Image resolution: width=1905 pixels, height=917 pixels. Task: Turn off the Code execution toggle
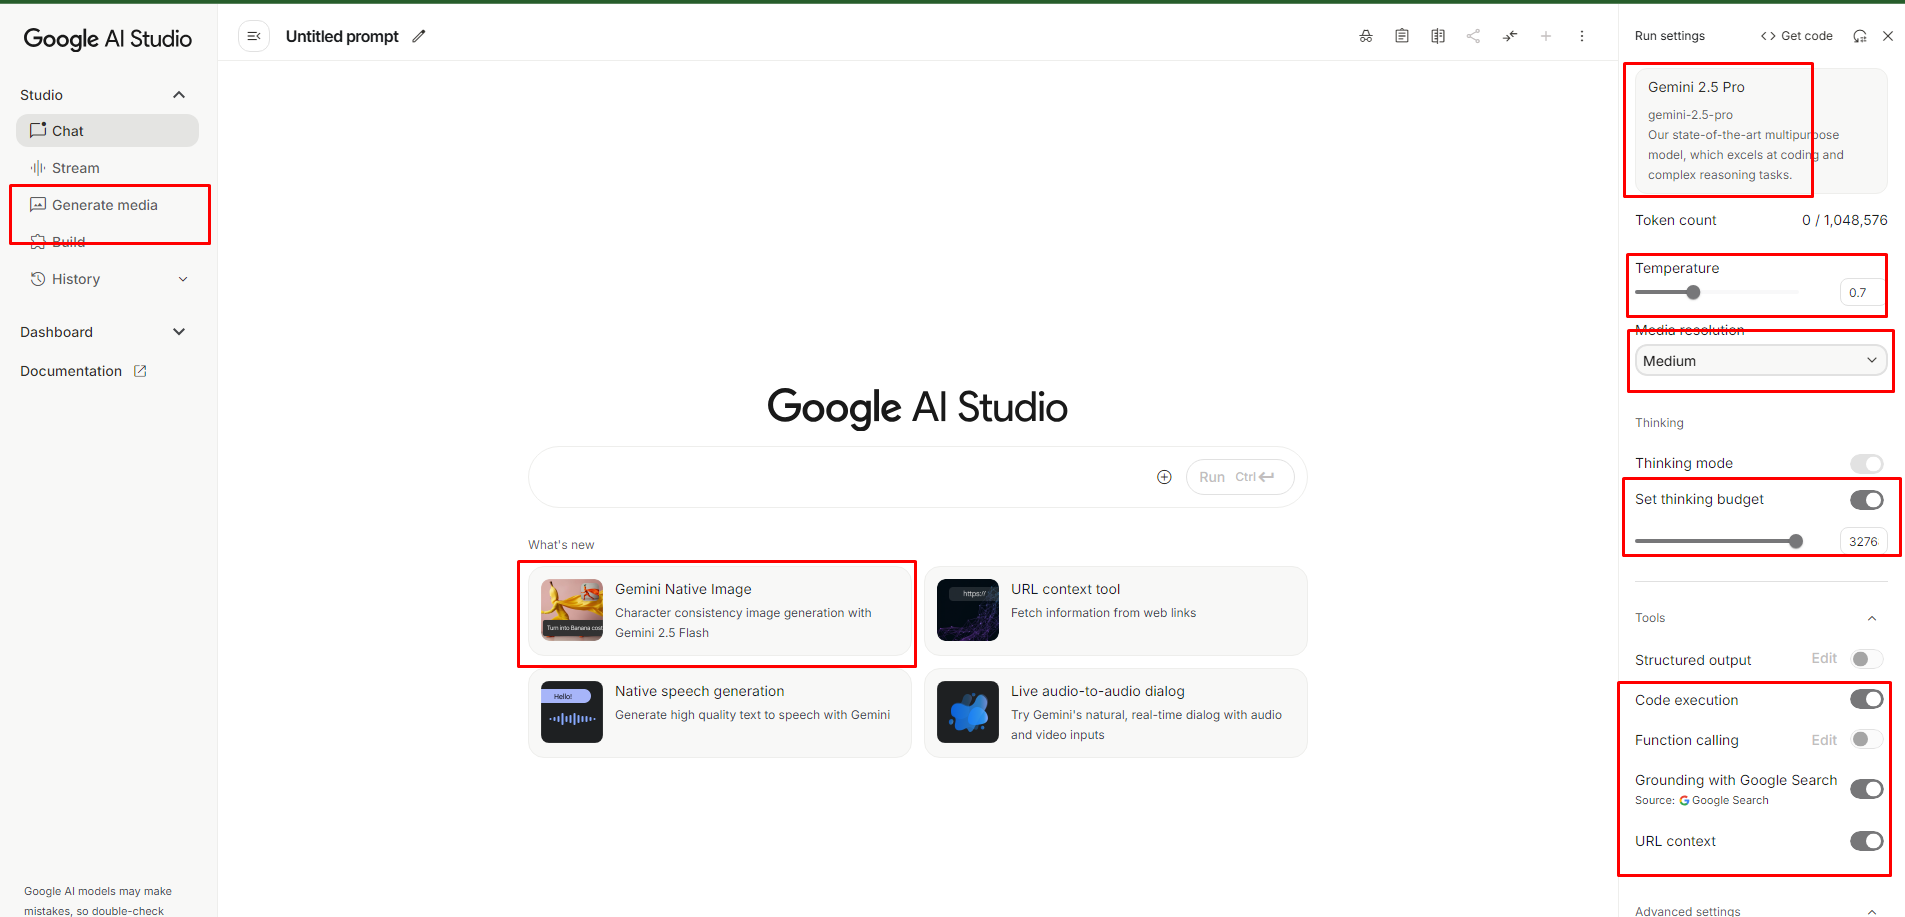tap(1867, 699)
